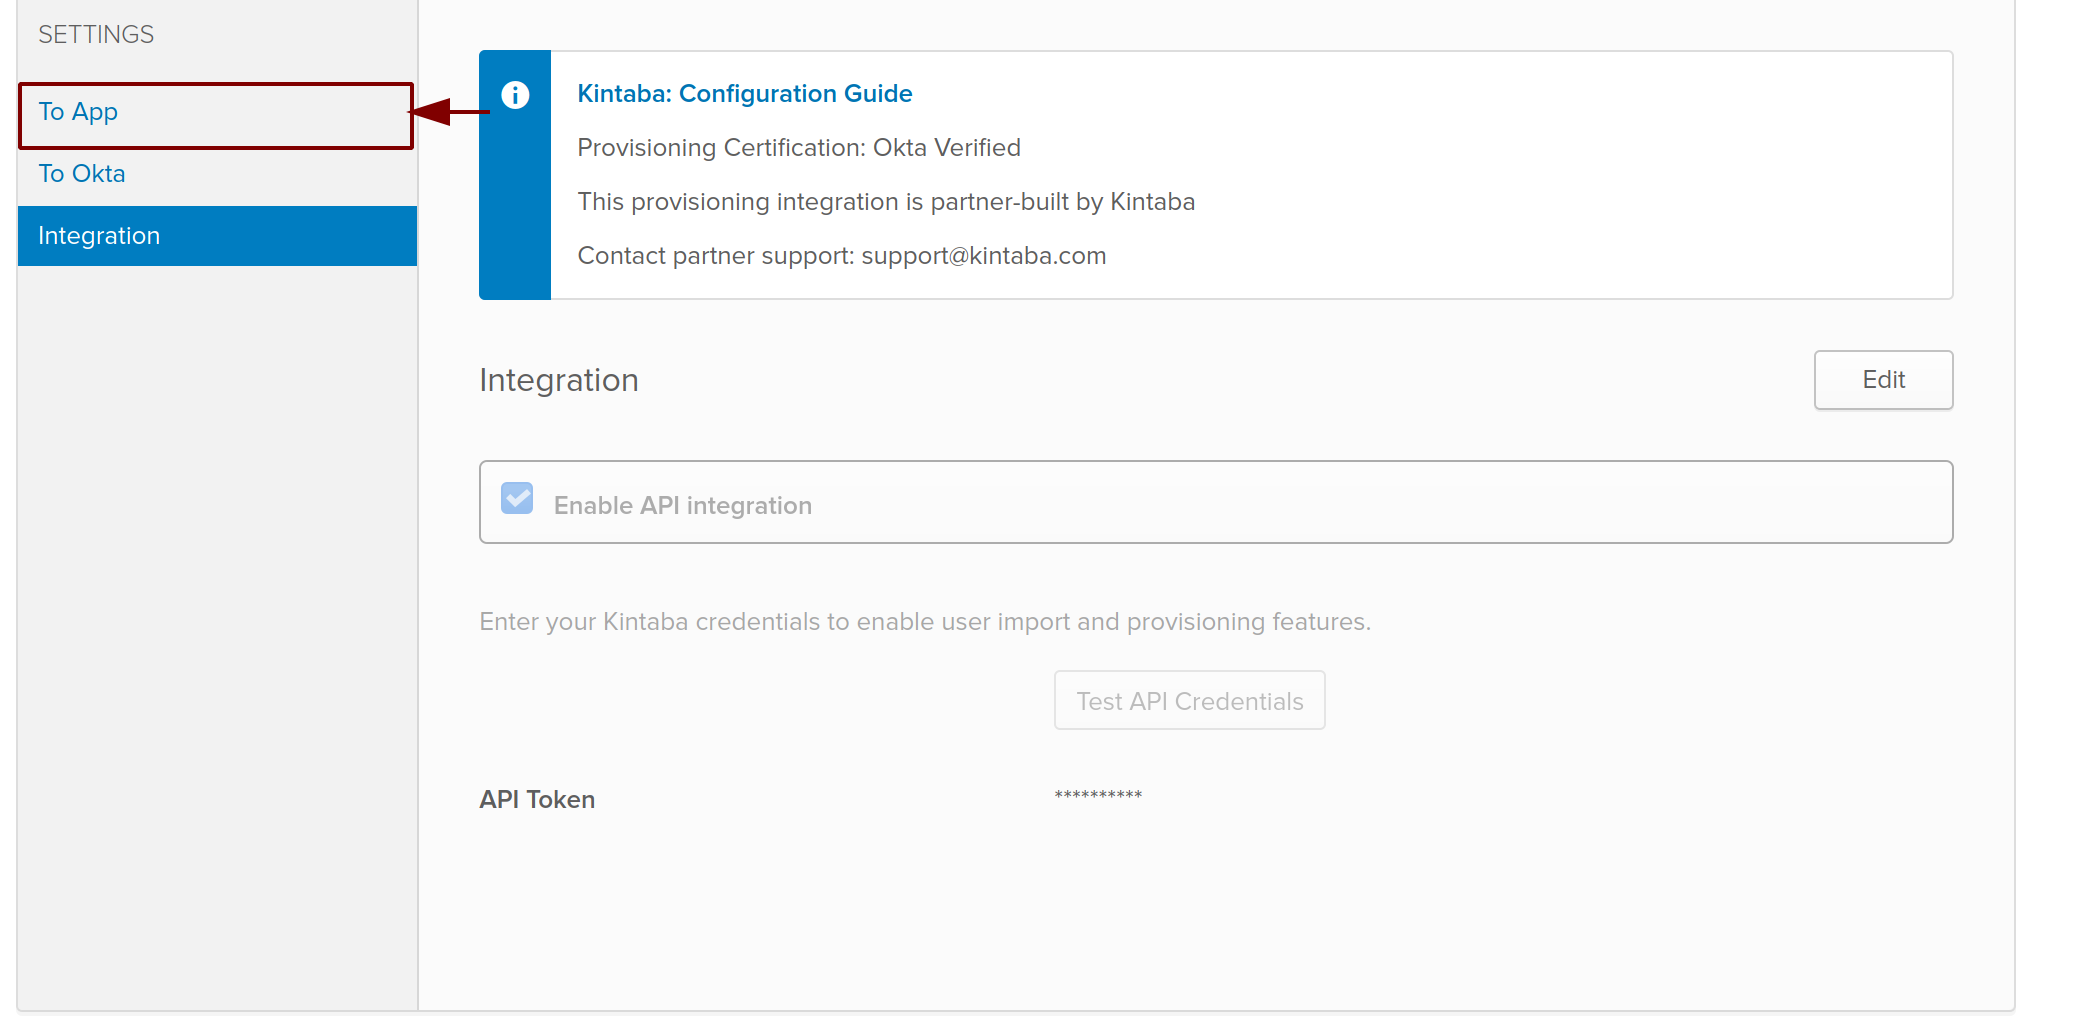2076x1026 pixels.
Task: Open the To App settings tab
Action: [x=78, y=112]
